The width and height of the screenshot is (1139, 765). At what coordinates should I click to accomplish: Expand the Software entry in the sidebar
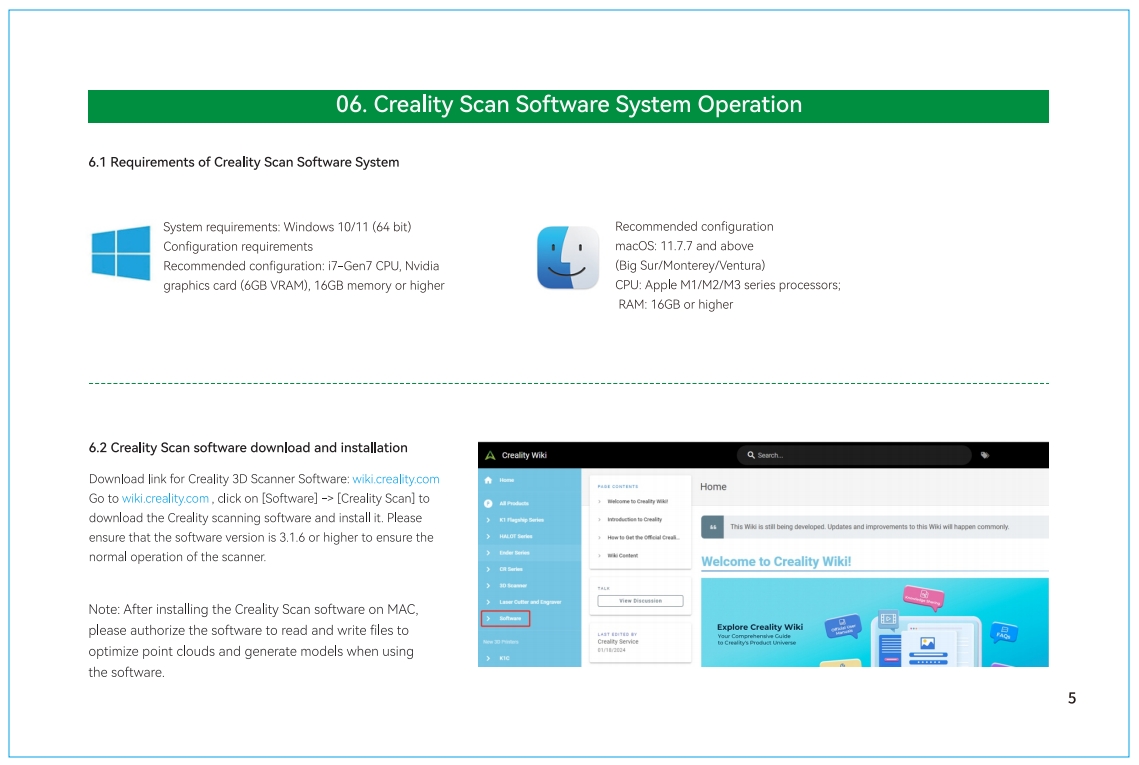tap(506, 619)
